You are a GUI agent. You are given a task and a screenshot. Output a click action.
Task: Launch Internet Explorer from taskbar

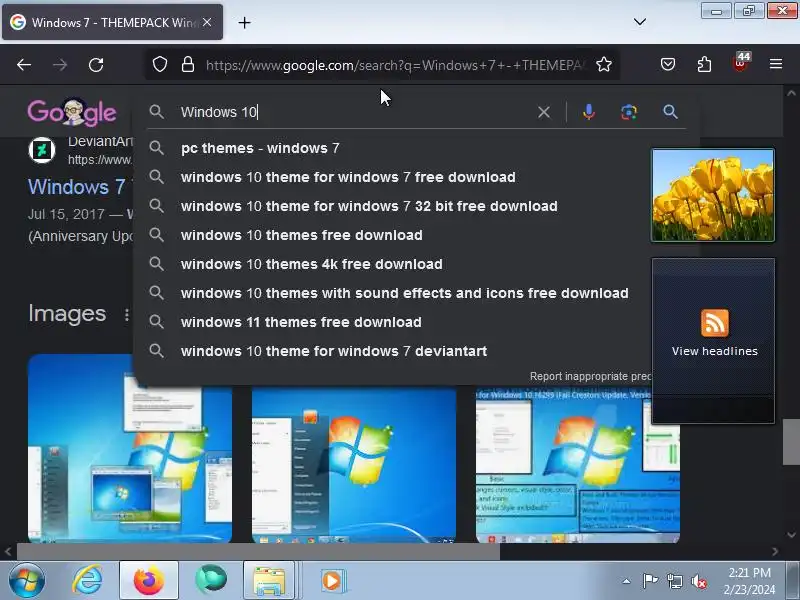pyautogui.click(x=87, y=581)
